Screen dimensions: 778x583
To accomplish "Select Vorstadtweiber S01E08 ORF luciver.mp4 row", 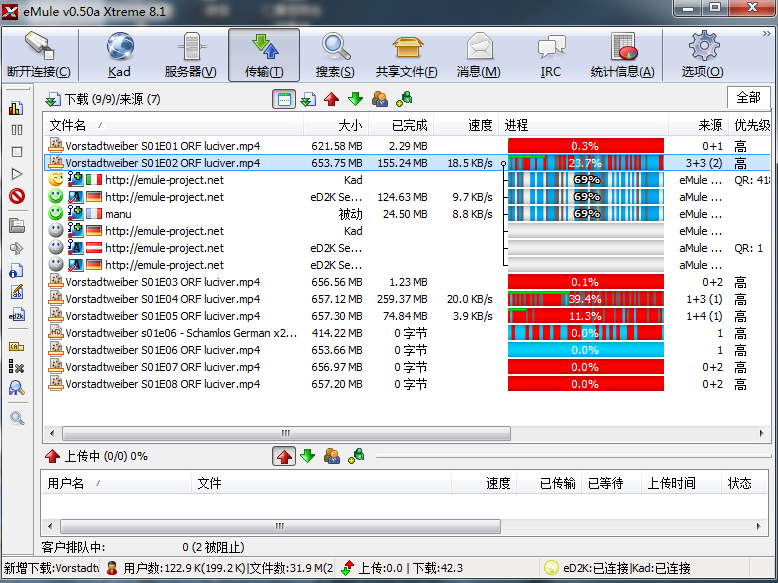I will (x=407, y=384).
